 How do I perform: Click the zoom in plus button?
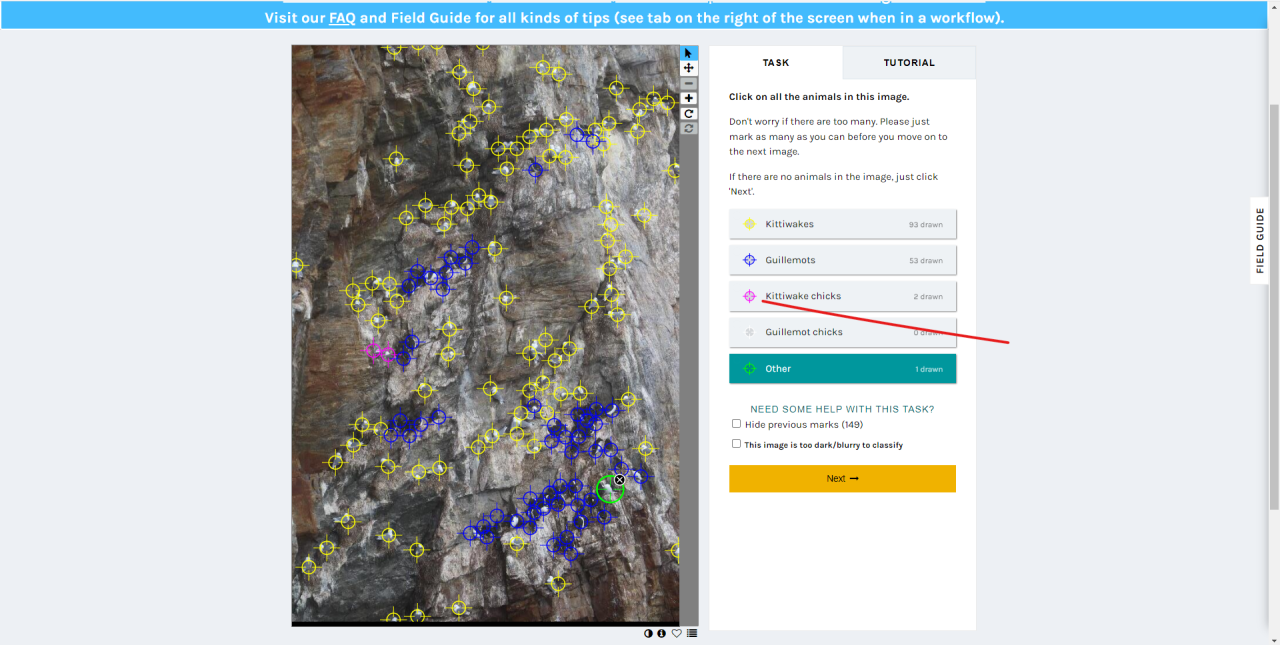pos(688,98)
